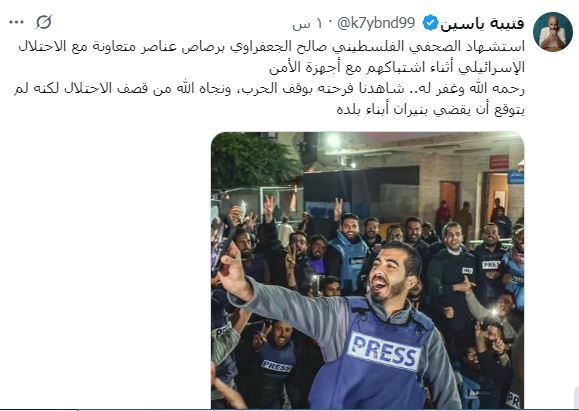Click the tweet's first line mentioning صالح الجعفراوي
The width and height of the screenshot is (579, 411).
coord(271,47)
